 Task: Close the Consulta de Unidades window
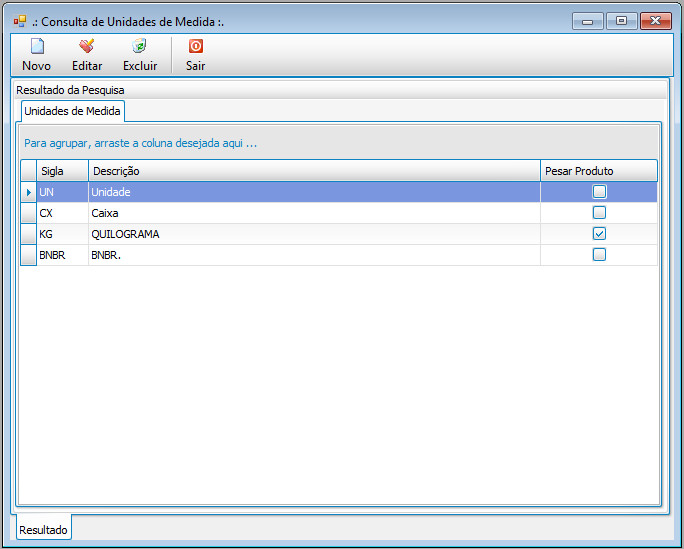pyautogui.click(x=655, y=21)
